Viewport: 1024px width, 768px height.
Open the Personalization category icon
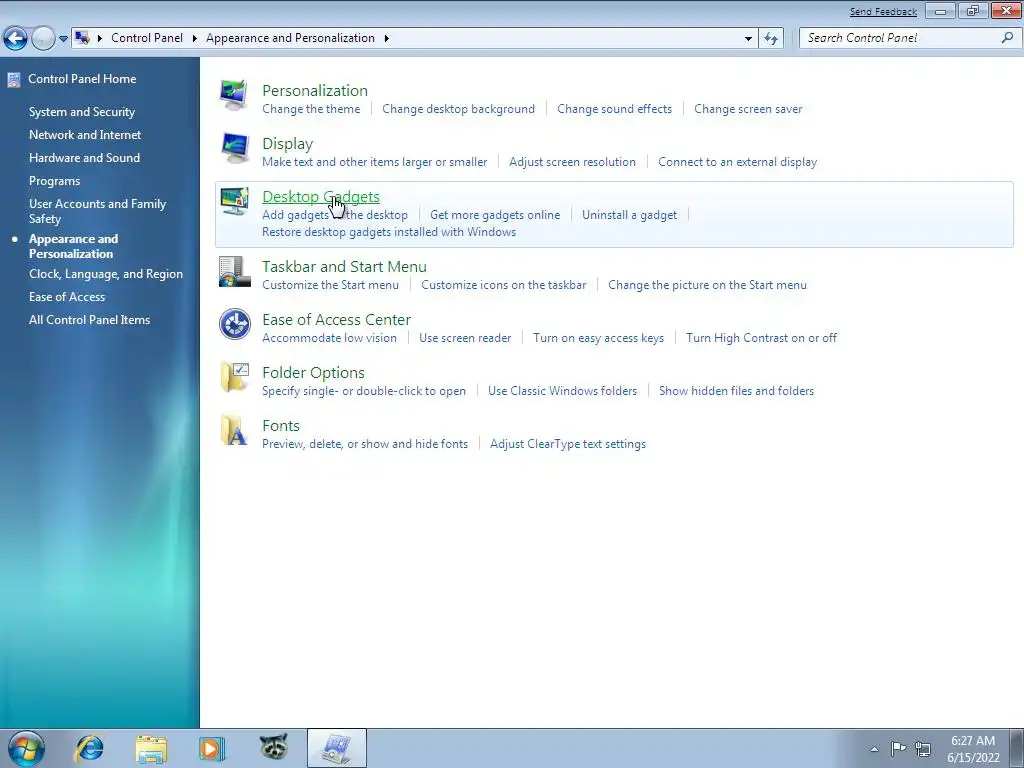234,95
